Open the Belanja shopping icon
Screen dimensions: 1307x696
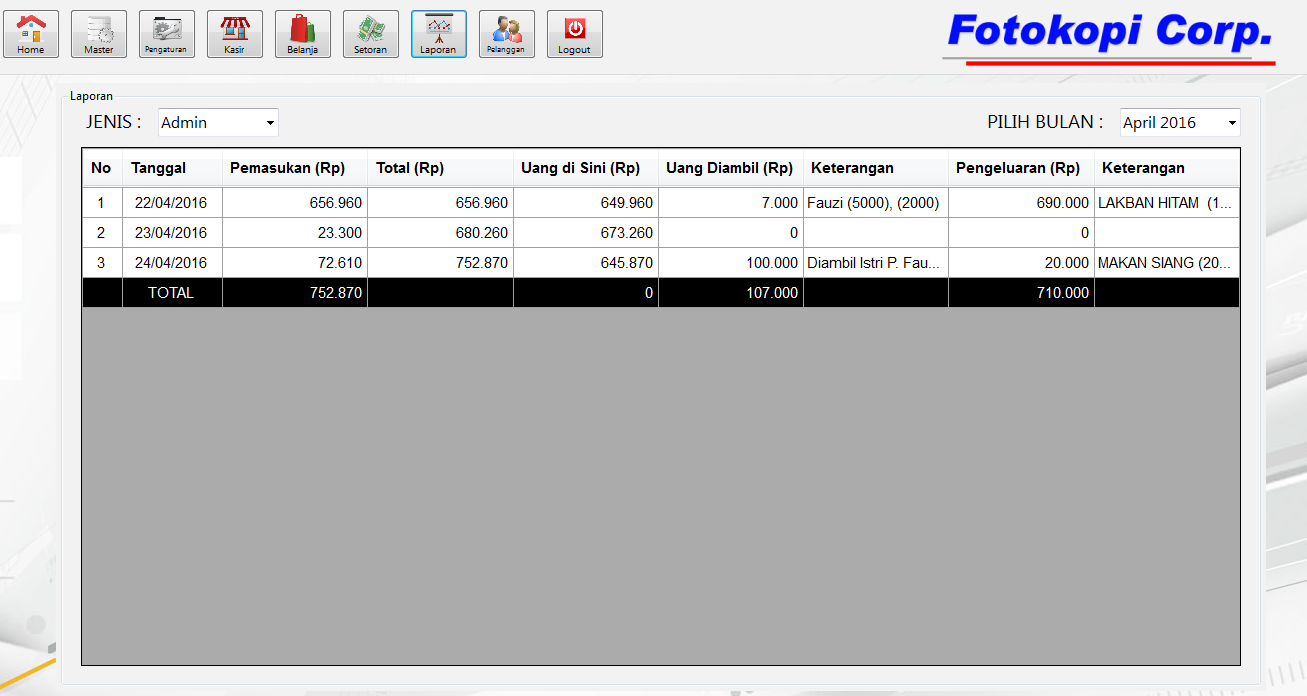[302, 33]
